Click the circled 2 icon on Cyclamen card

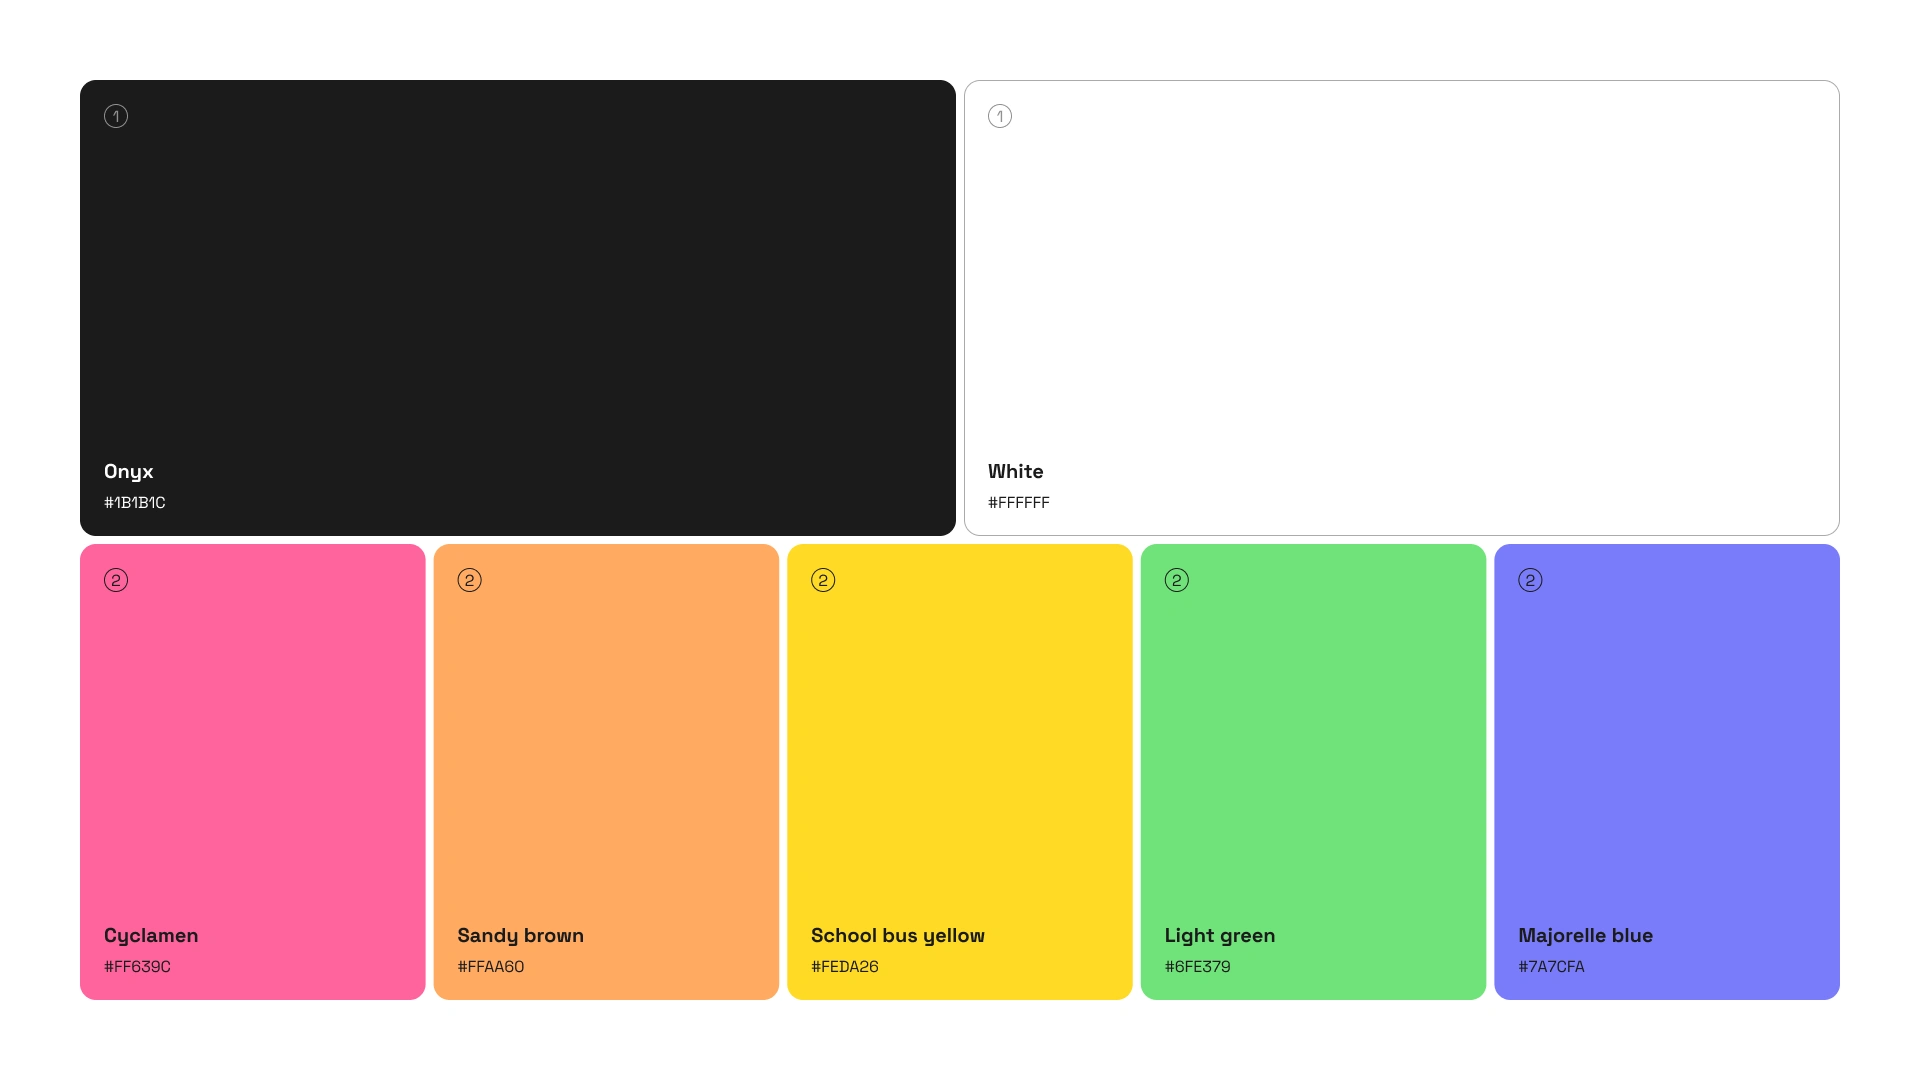pyautogui.click(x=116, y=580)
